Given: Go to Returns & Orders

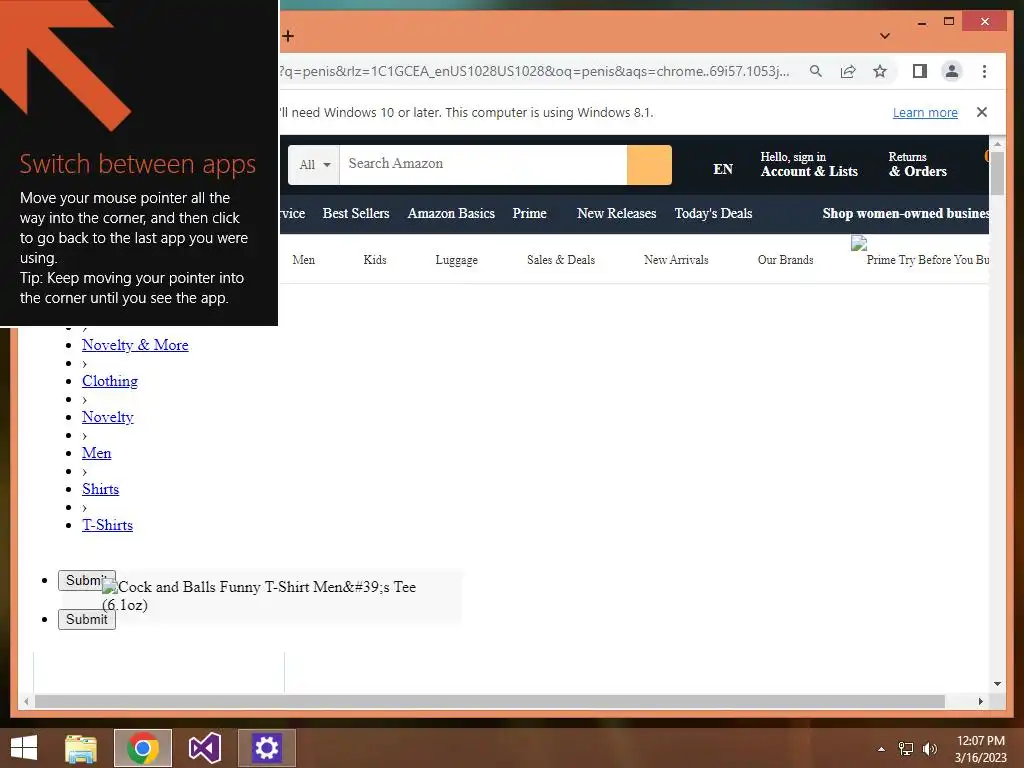Looking at the screenshot, I should [x=918, y=165].
